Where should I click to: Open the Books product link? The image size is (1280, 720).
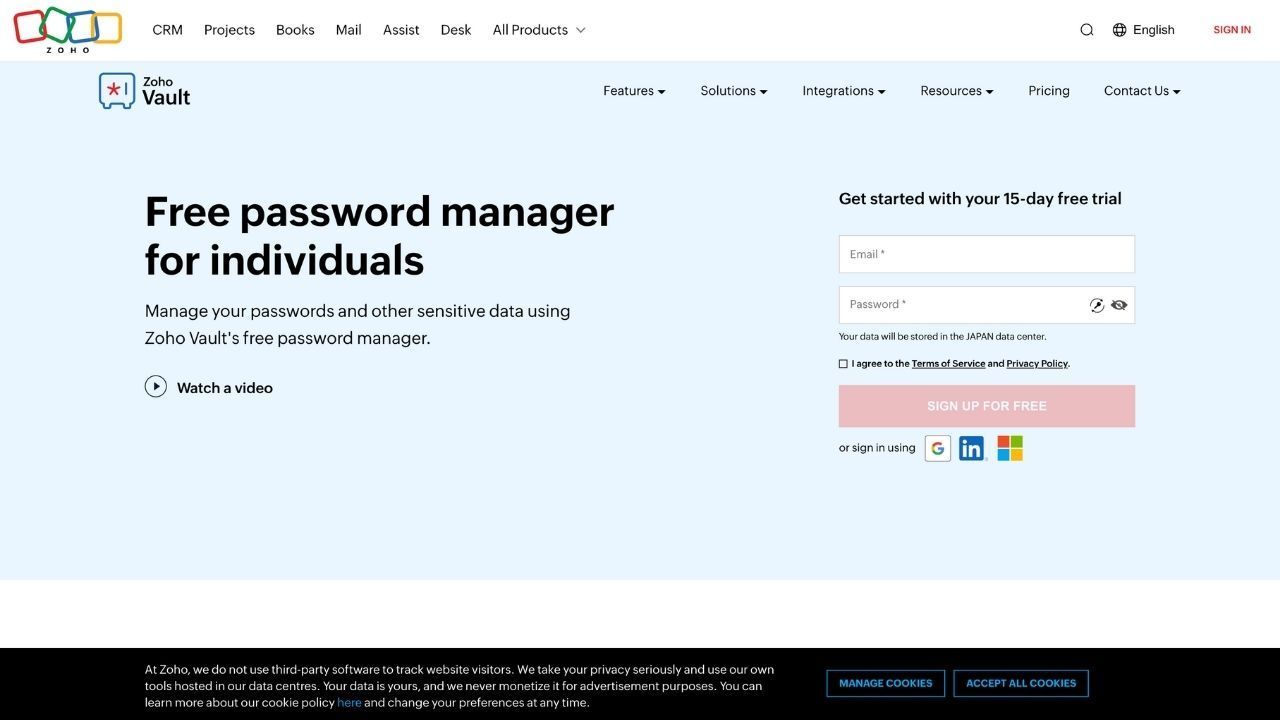click(295, 30)
